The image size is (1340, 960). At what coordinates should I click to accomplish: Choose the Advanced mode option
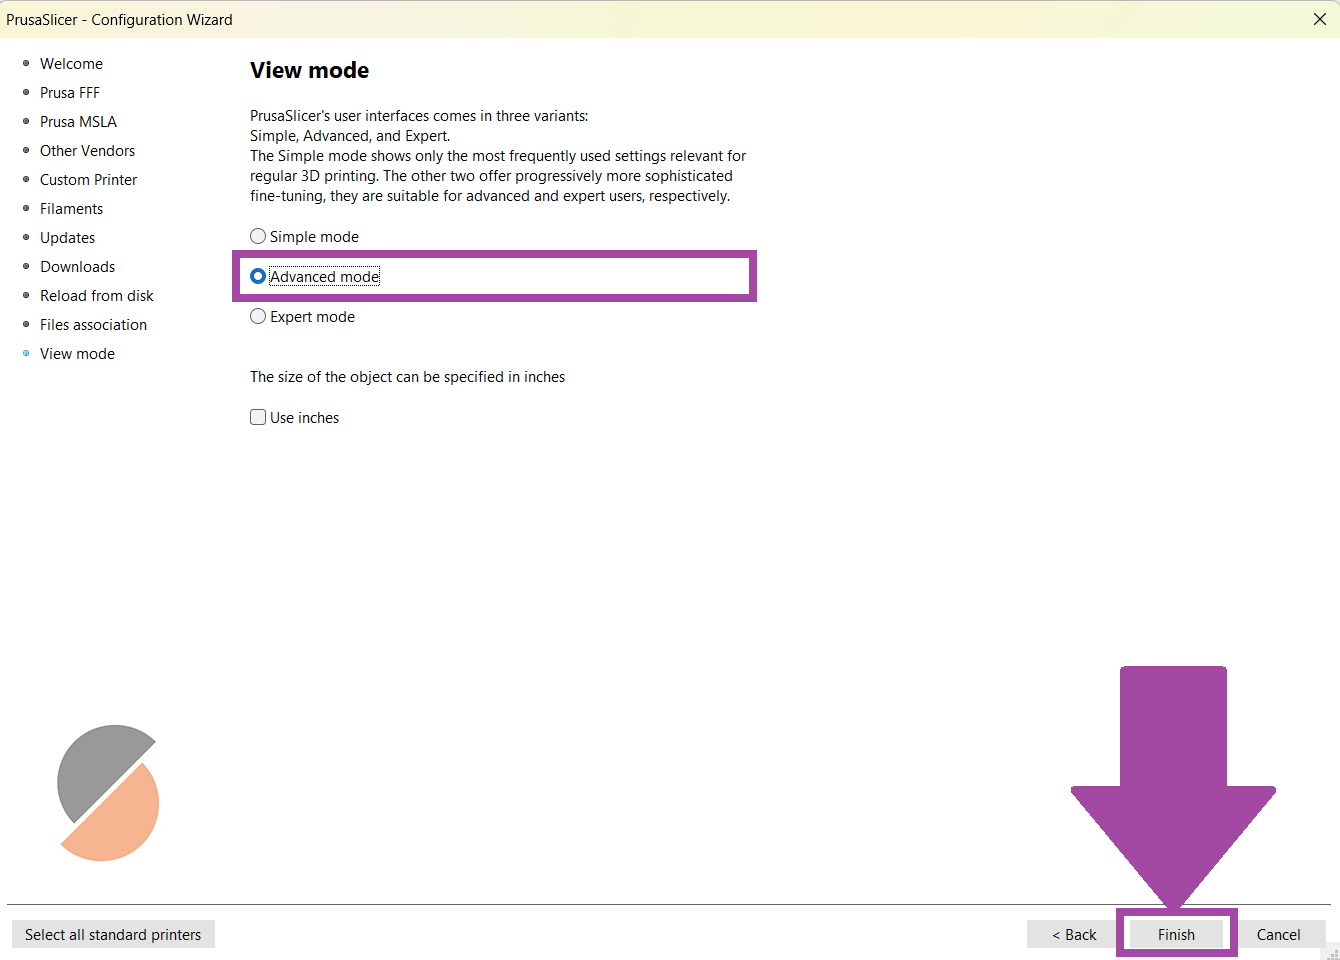click(258, 277)
